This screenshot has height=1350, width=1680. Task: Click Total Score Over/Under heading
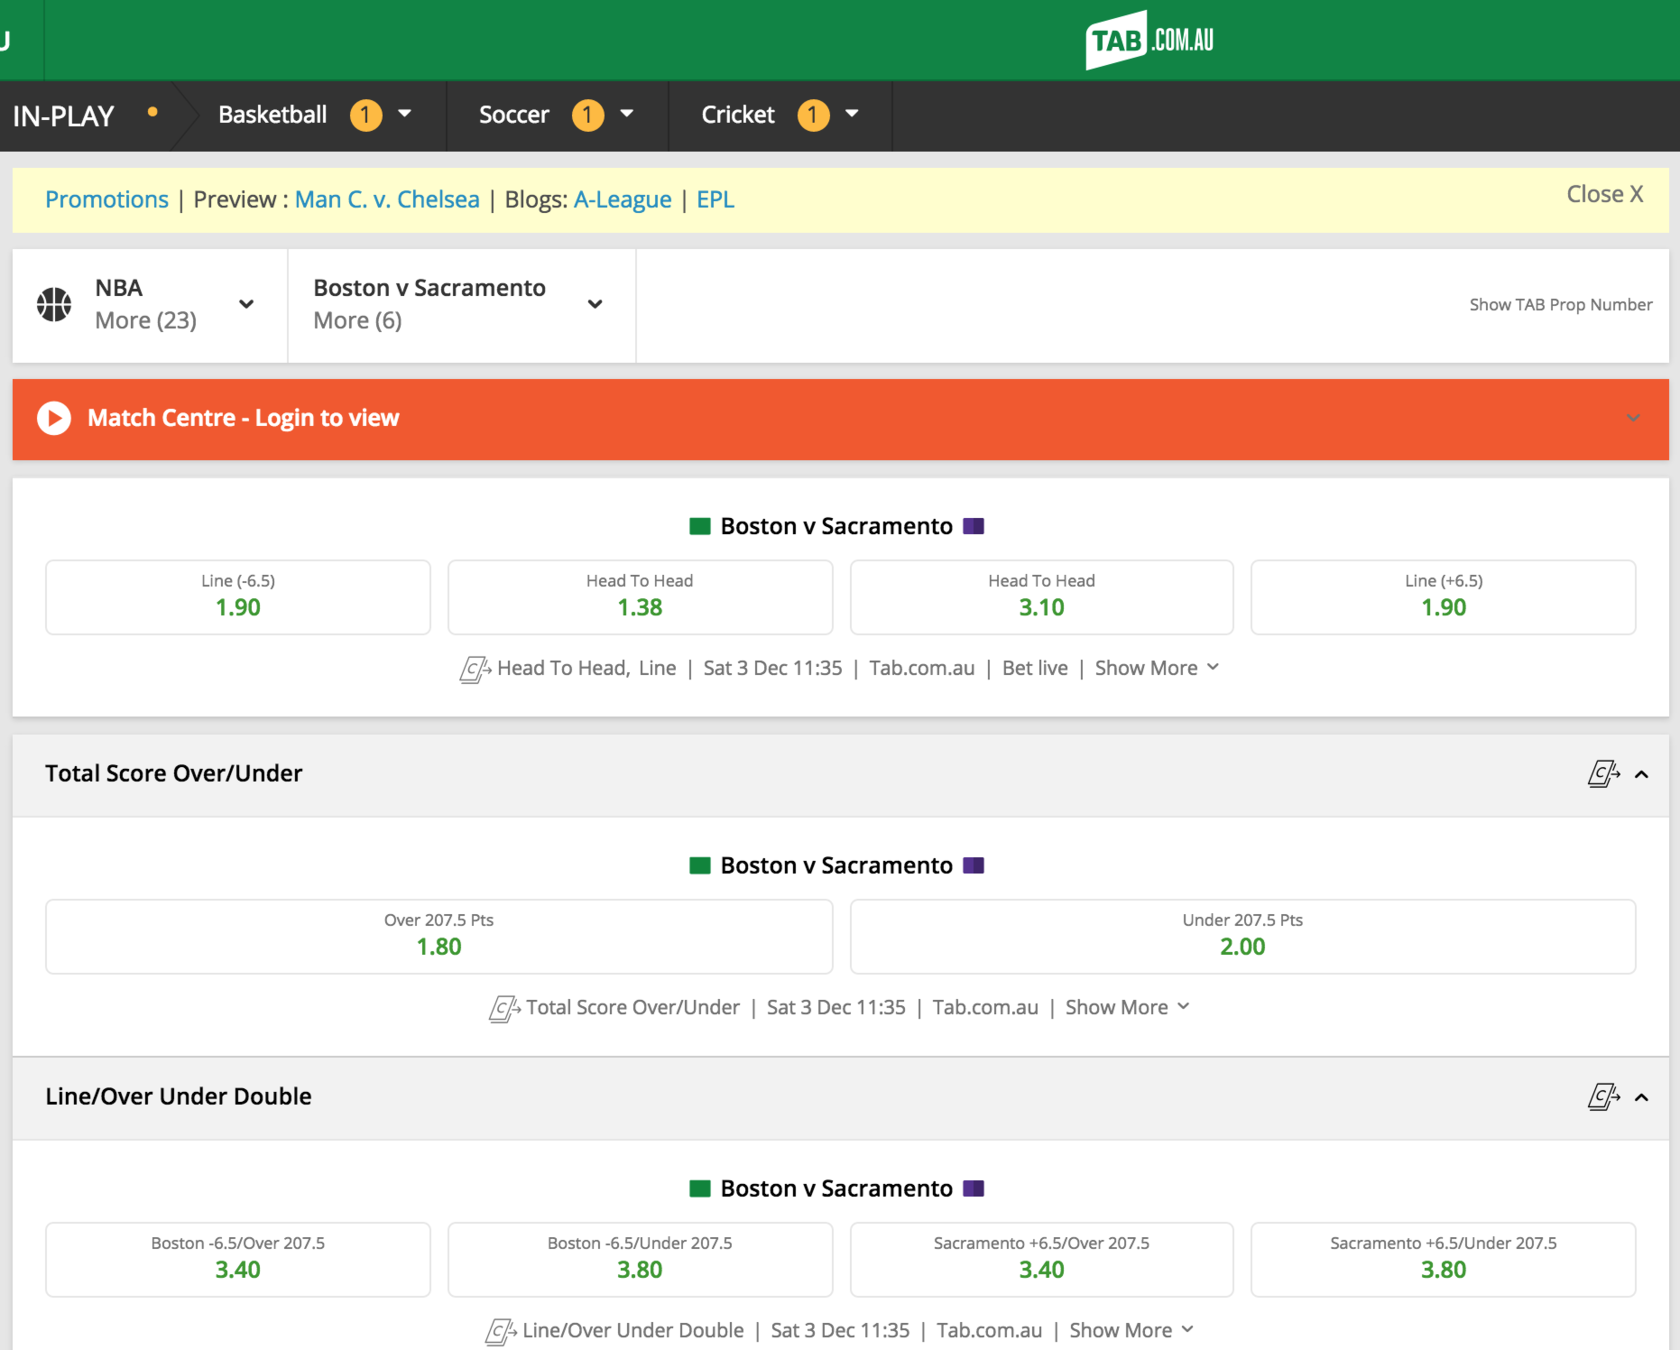click(174, 773)
